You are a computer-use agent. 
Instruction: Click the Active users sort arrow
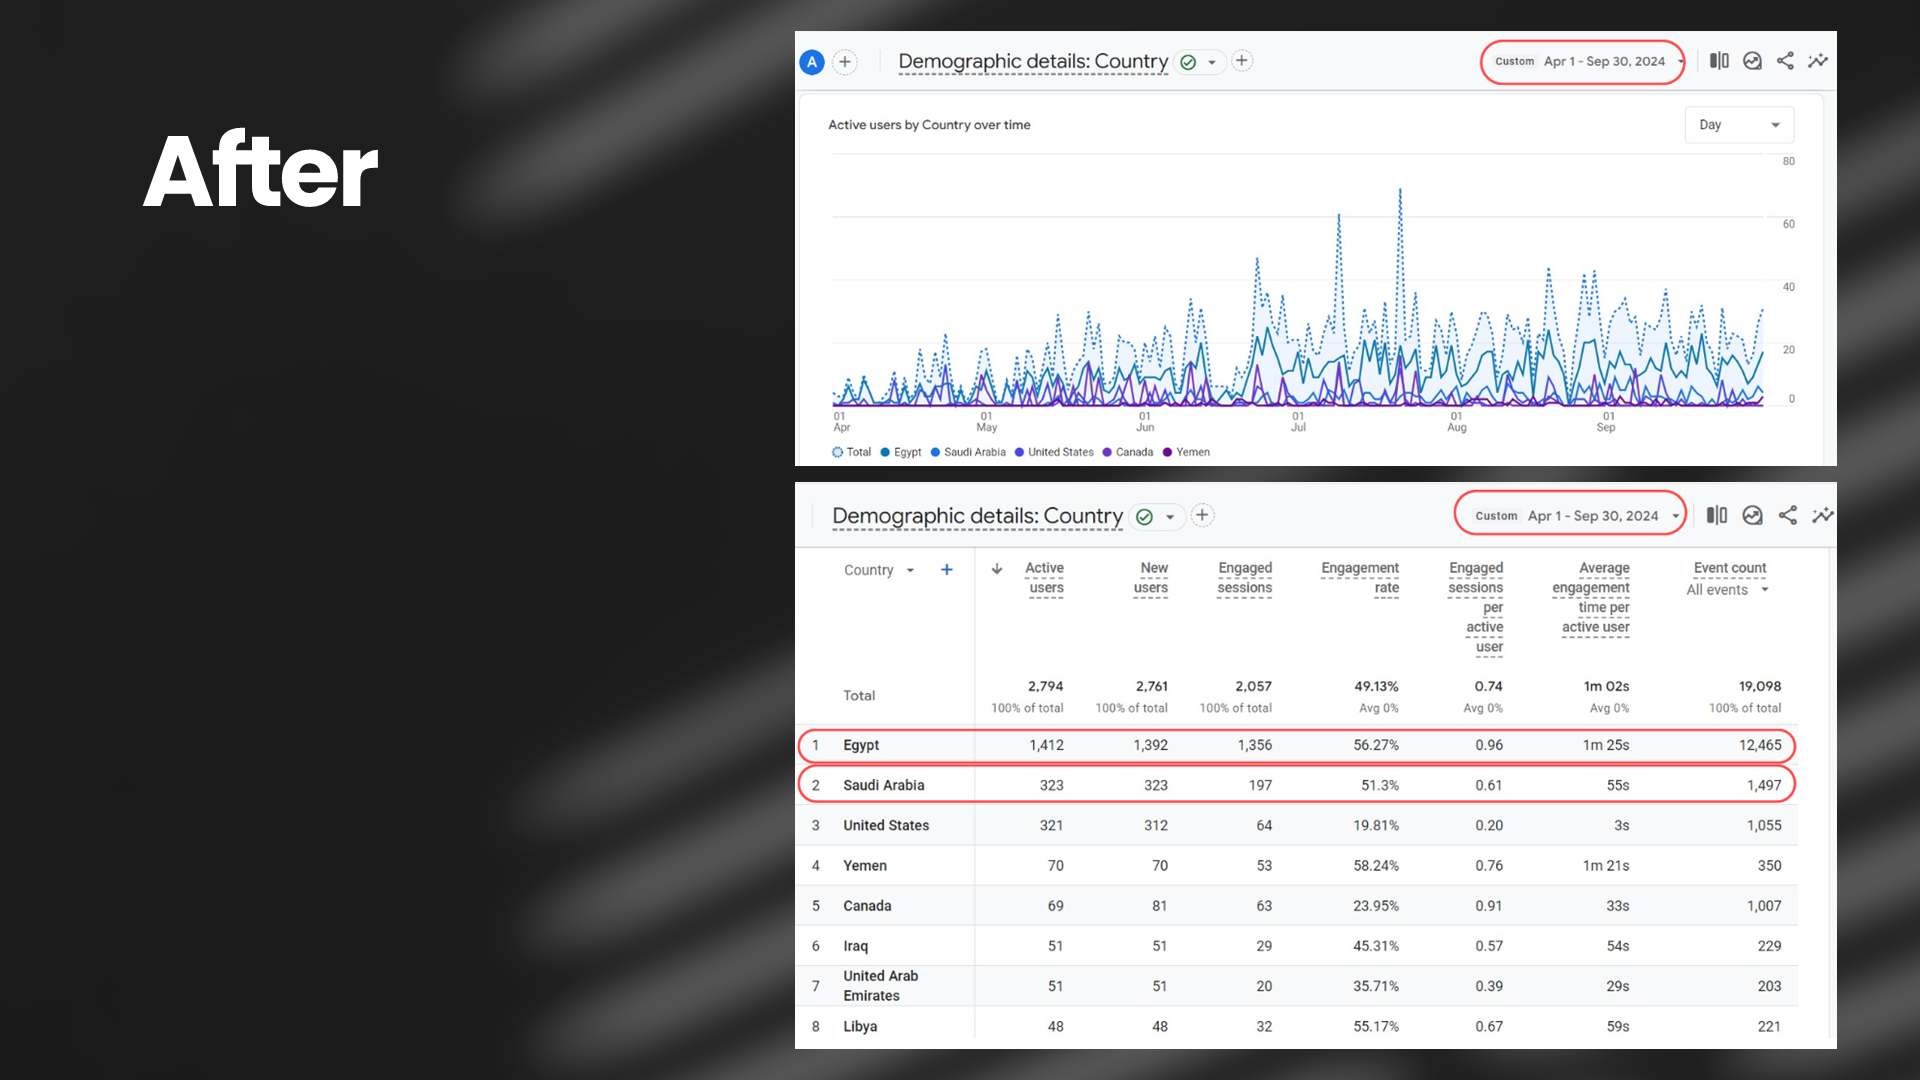(997, 569)
